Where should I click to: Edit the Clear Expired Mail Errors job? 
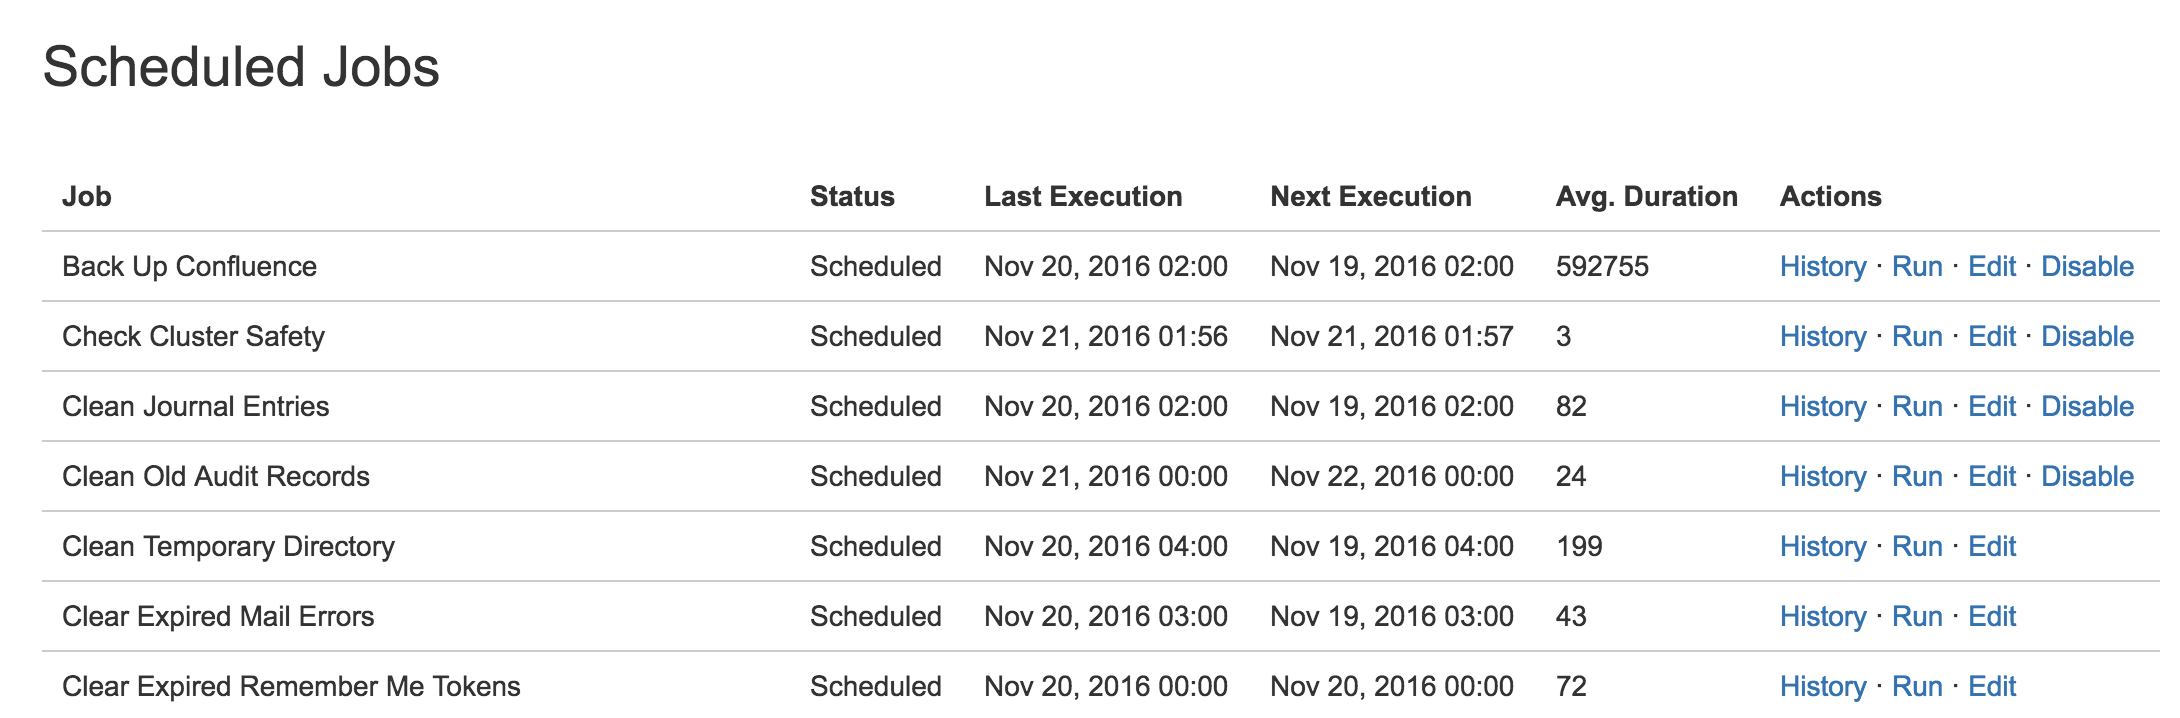1992,616
